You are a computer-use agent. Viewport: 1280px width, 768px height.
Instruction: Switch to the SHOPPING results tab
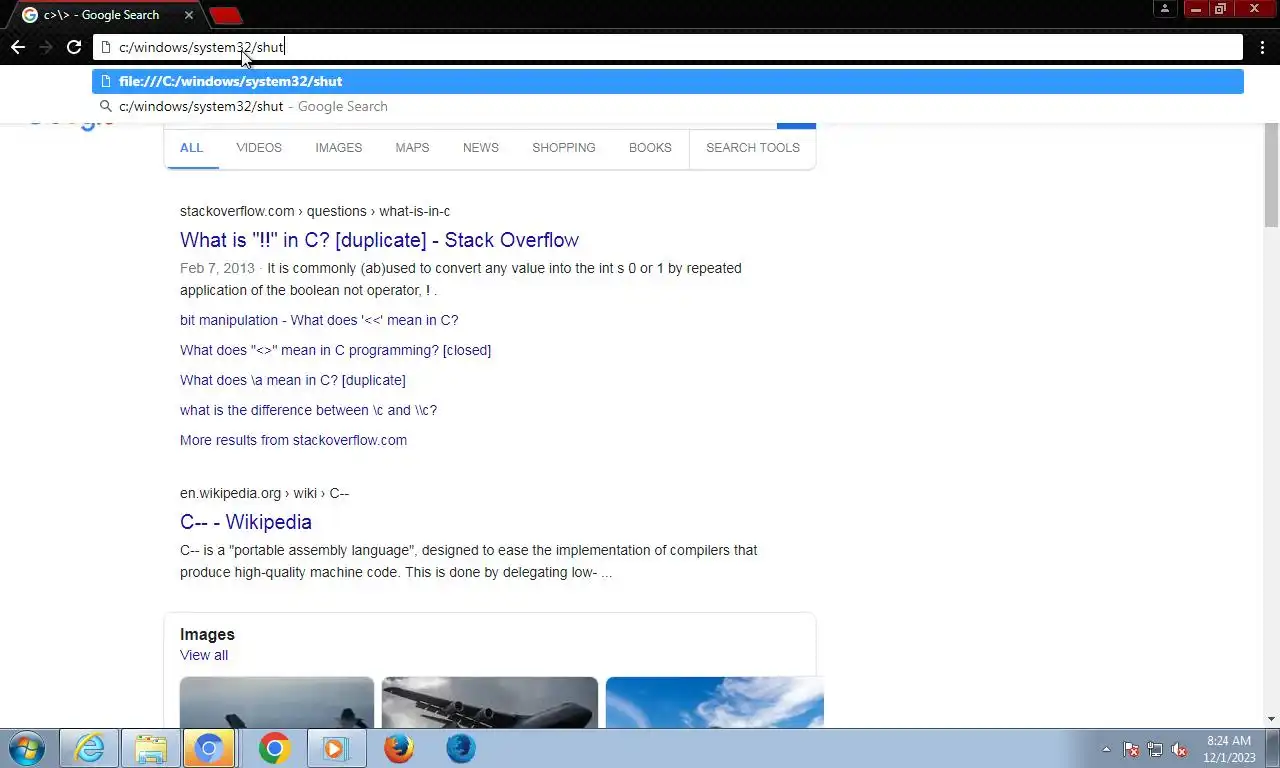tap(564, 147)
